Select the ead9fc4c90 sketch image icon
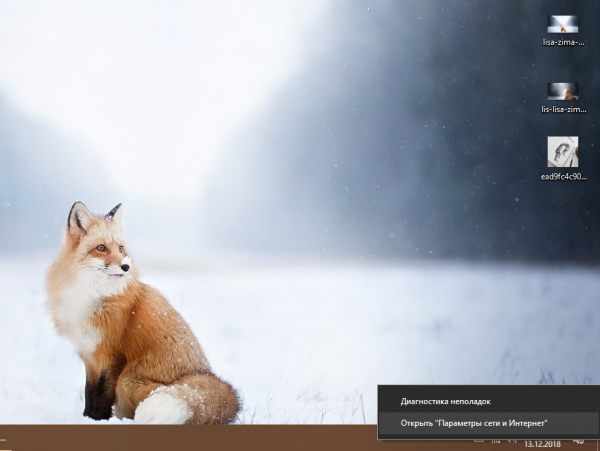The width and height of the screenshot is (600, 451). pyautogui.click(x=562, y=151)
